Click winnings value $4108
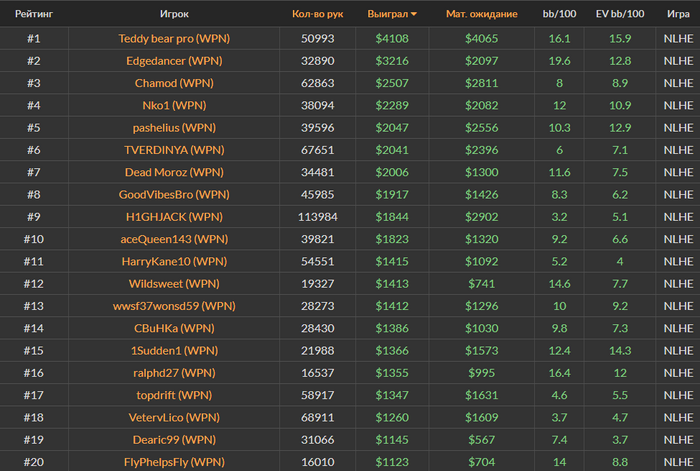This screenshot has width=700, height=471. point(392,38)
